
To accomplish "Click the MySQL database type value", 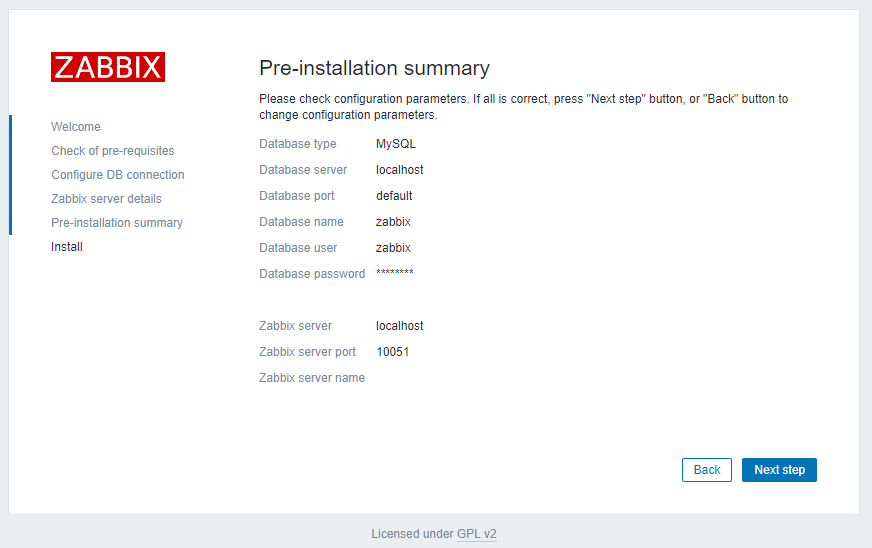I will 396,144.
